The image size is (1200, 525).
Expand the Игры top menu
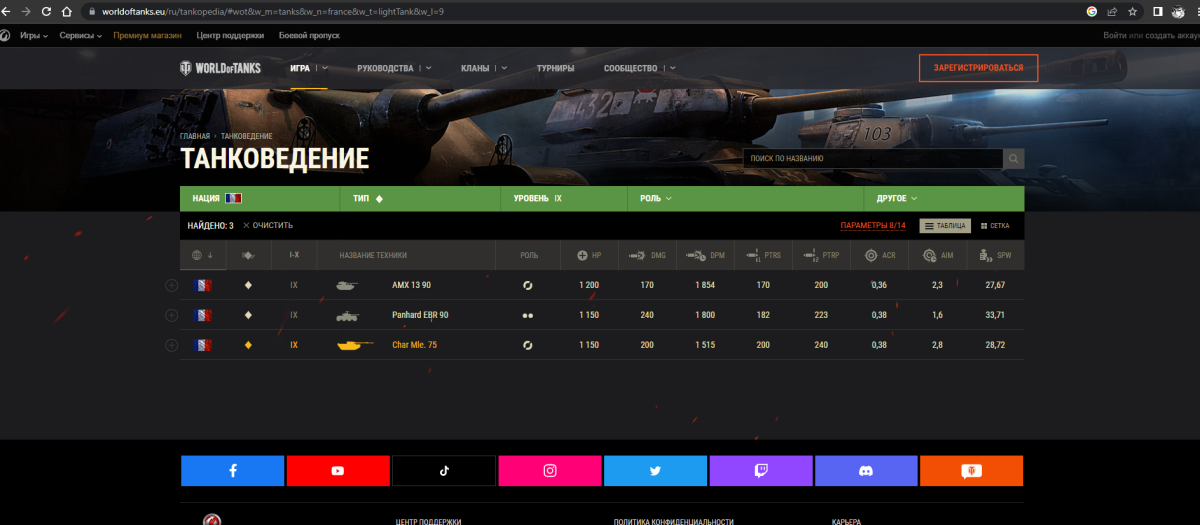[33, 35]
